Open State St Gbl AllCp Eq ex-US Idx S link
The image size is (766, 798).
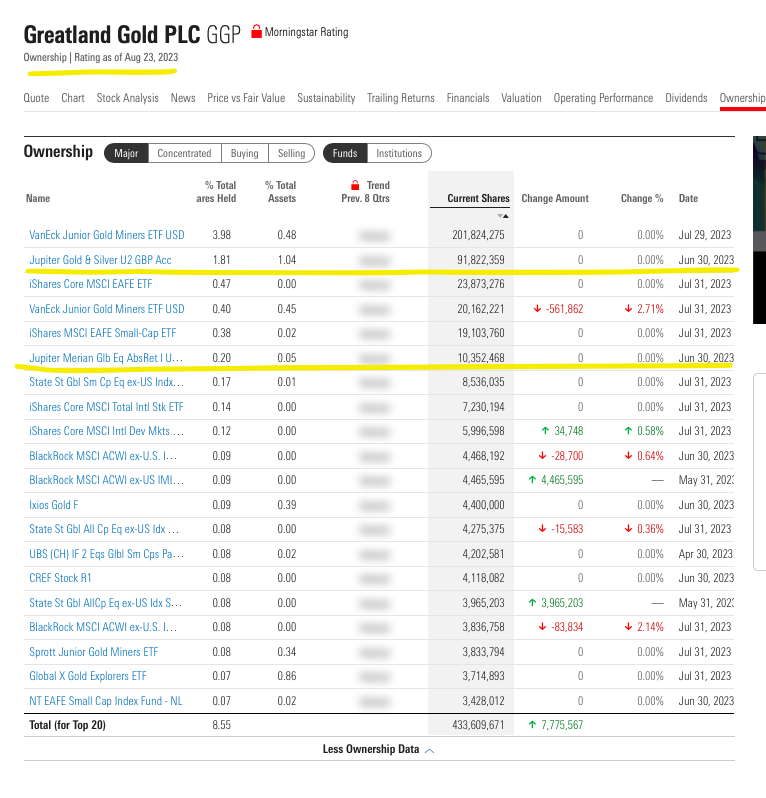pyautogui.click(x=105, y=603)
